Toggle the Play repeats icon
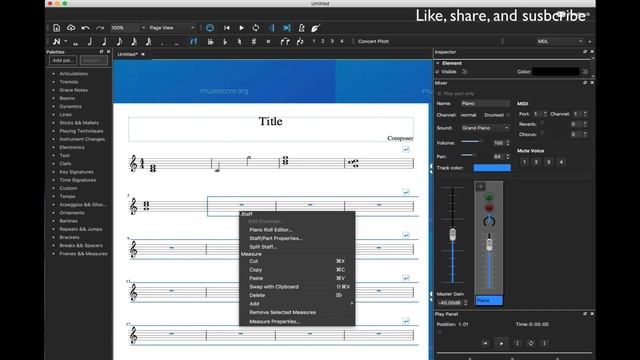This screenshot has width=640, height=360. 271,28
